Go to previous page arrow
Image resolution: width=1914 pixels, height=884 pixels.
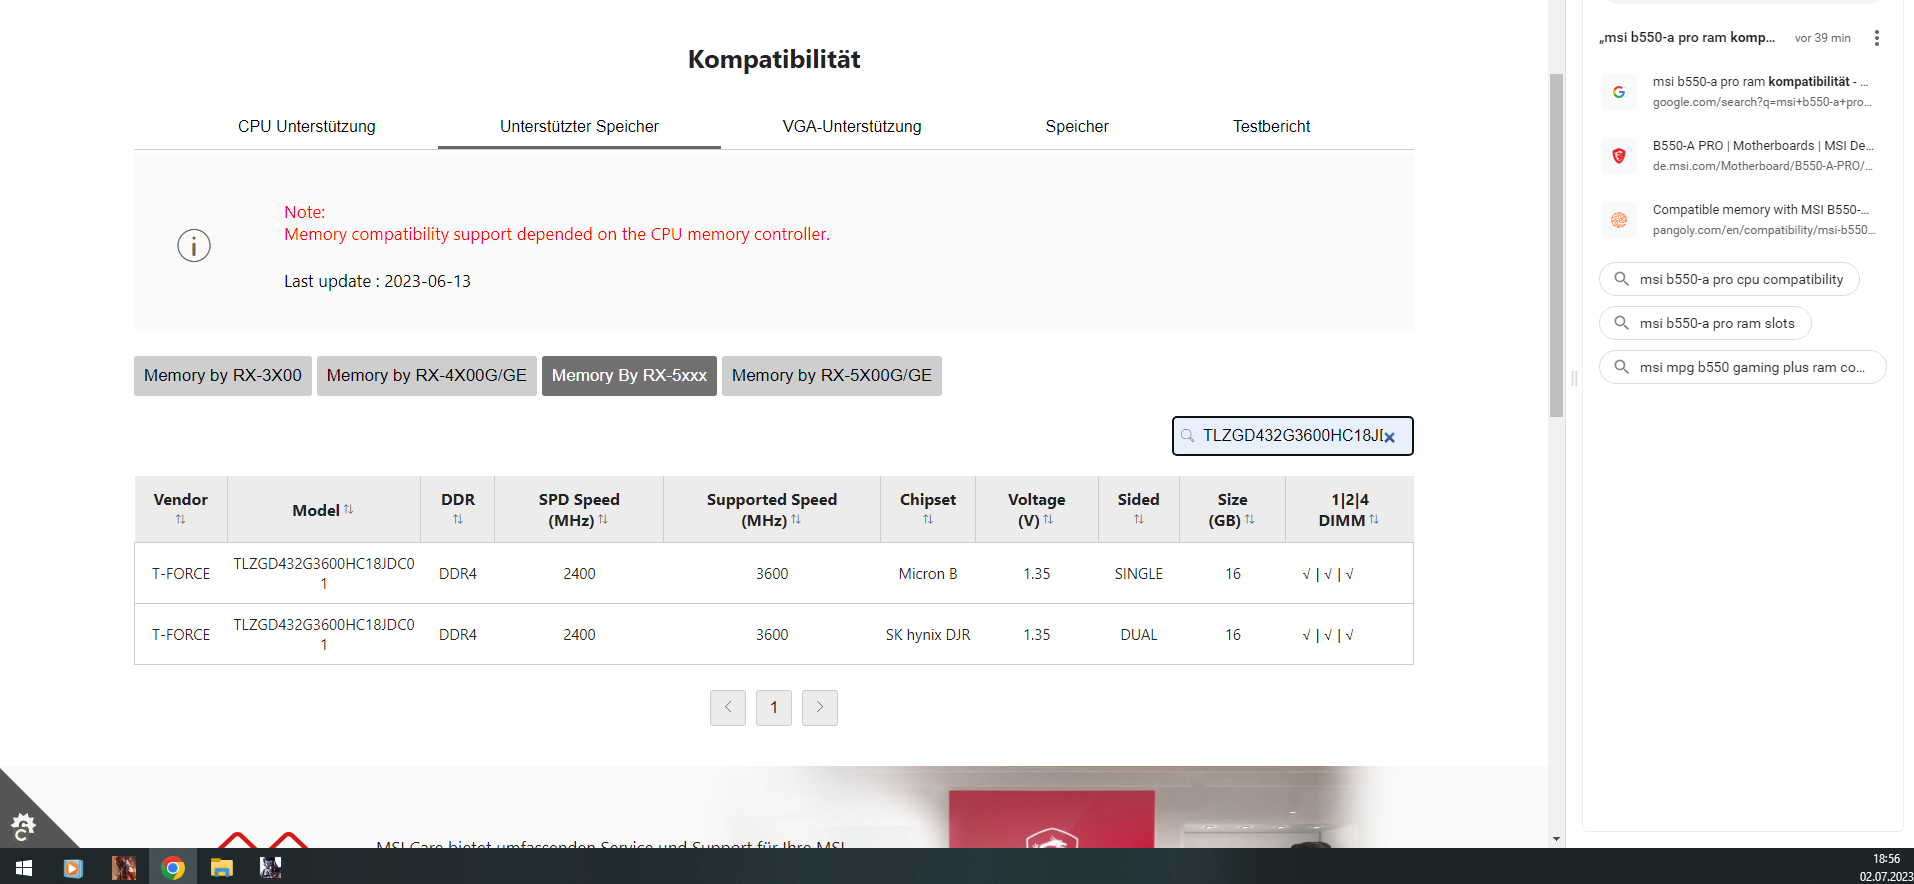[x=728, y=708]
